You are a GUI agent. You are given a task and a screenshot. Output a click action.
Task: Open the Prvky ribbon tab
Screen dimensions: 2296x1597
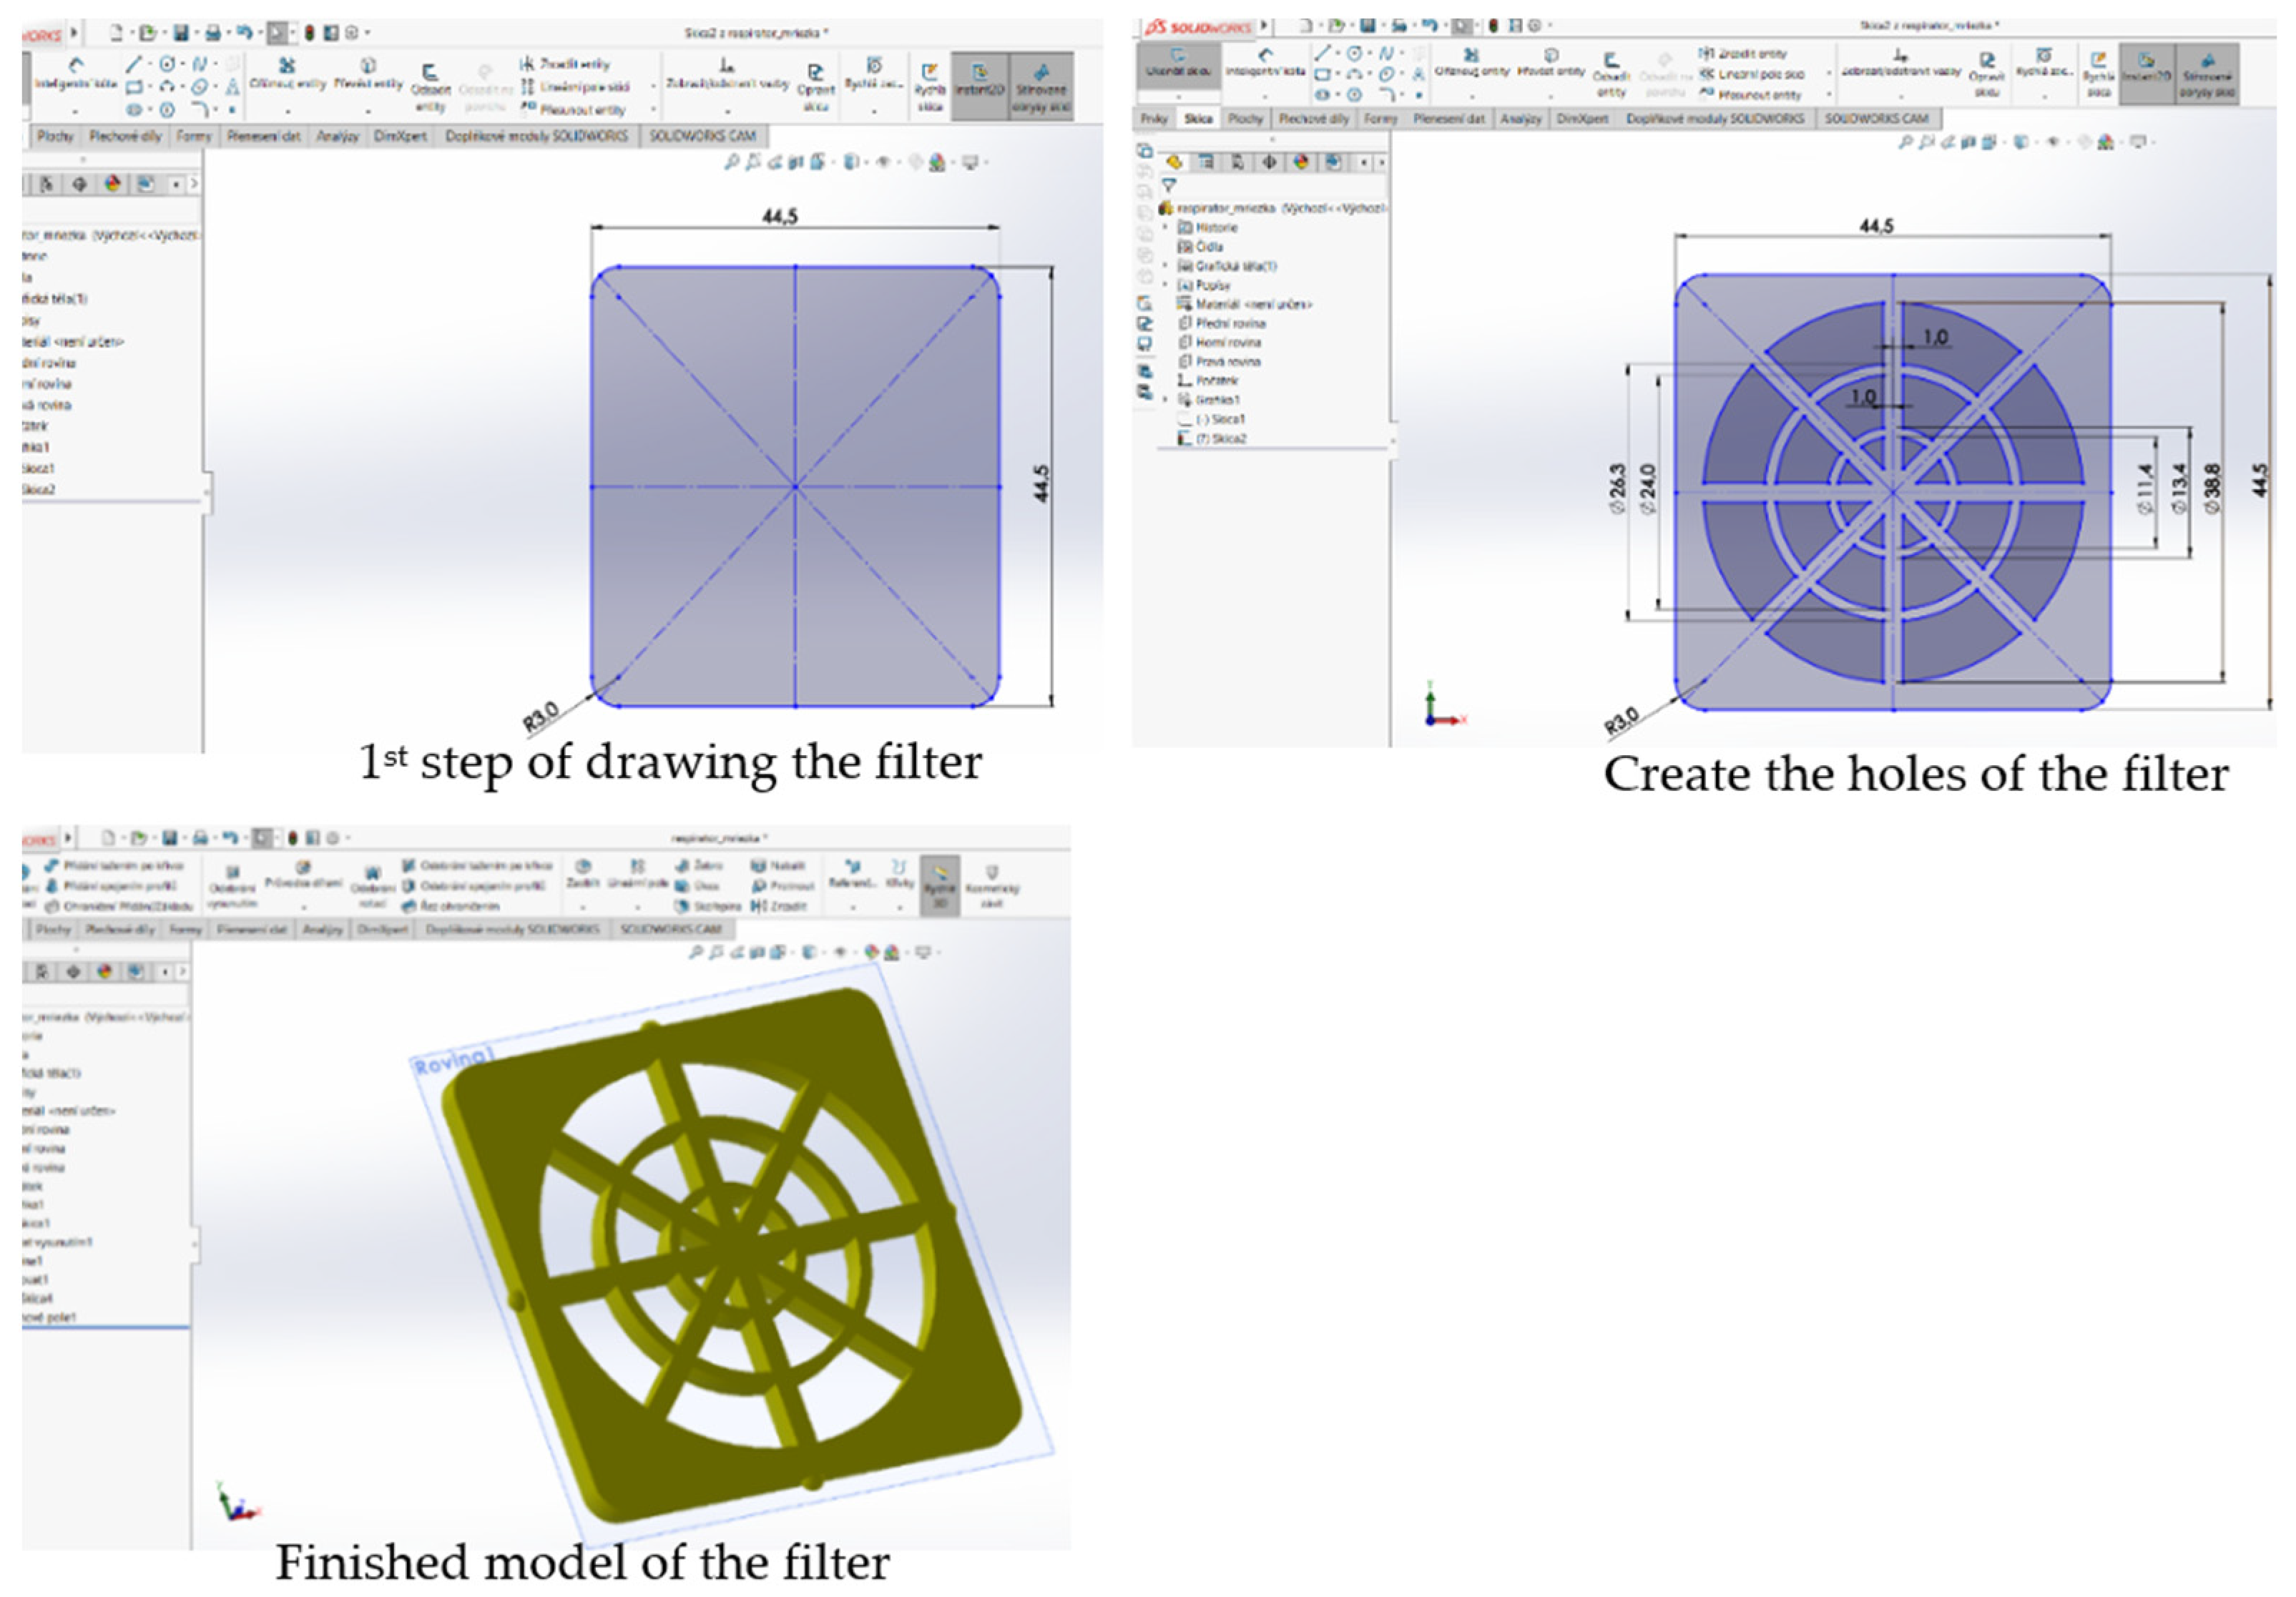click(1154, 119)
